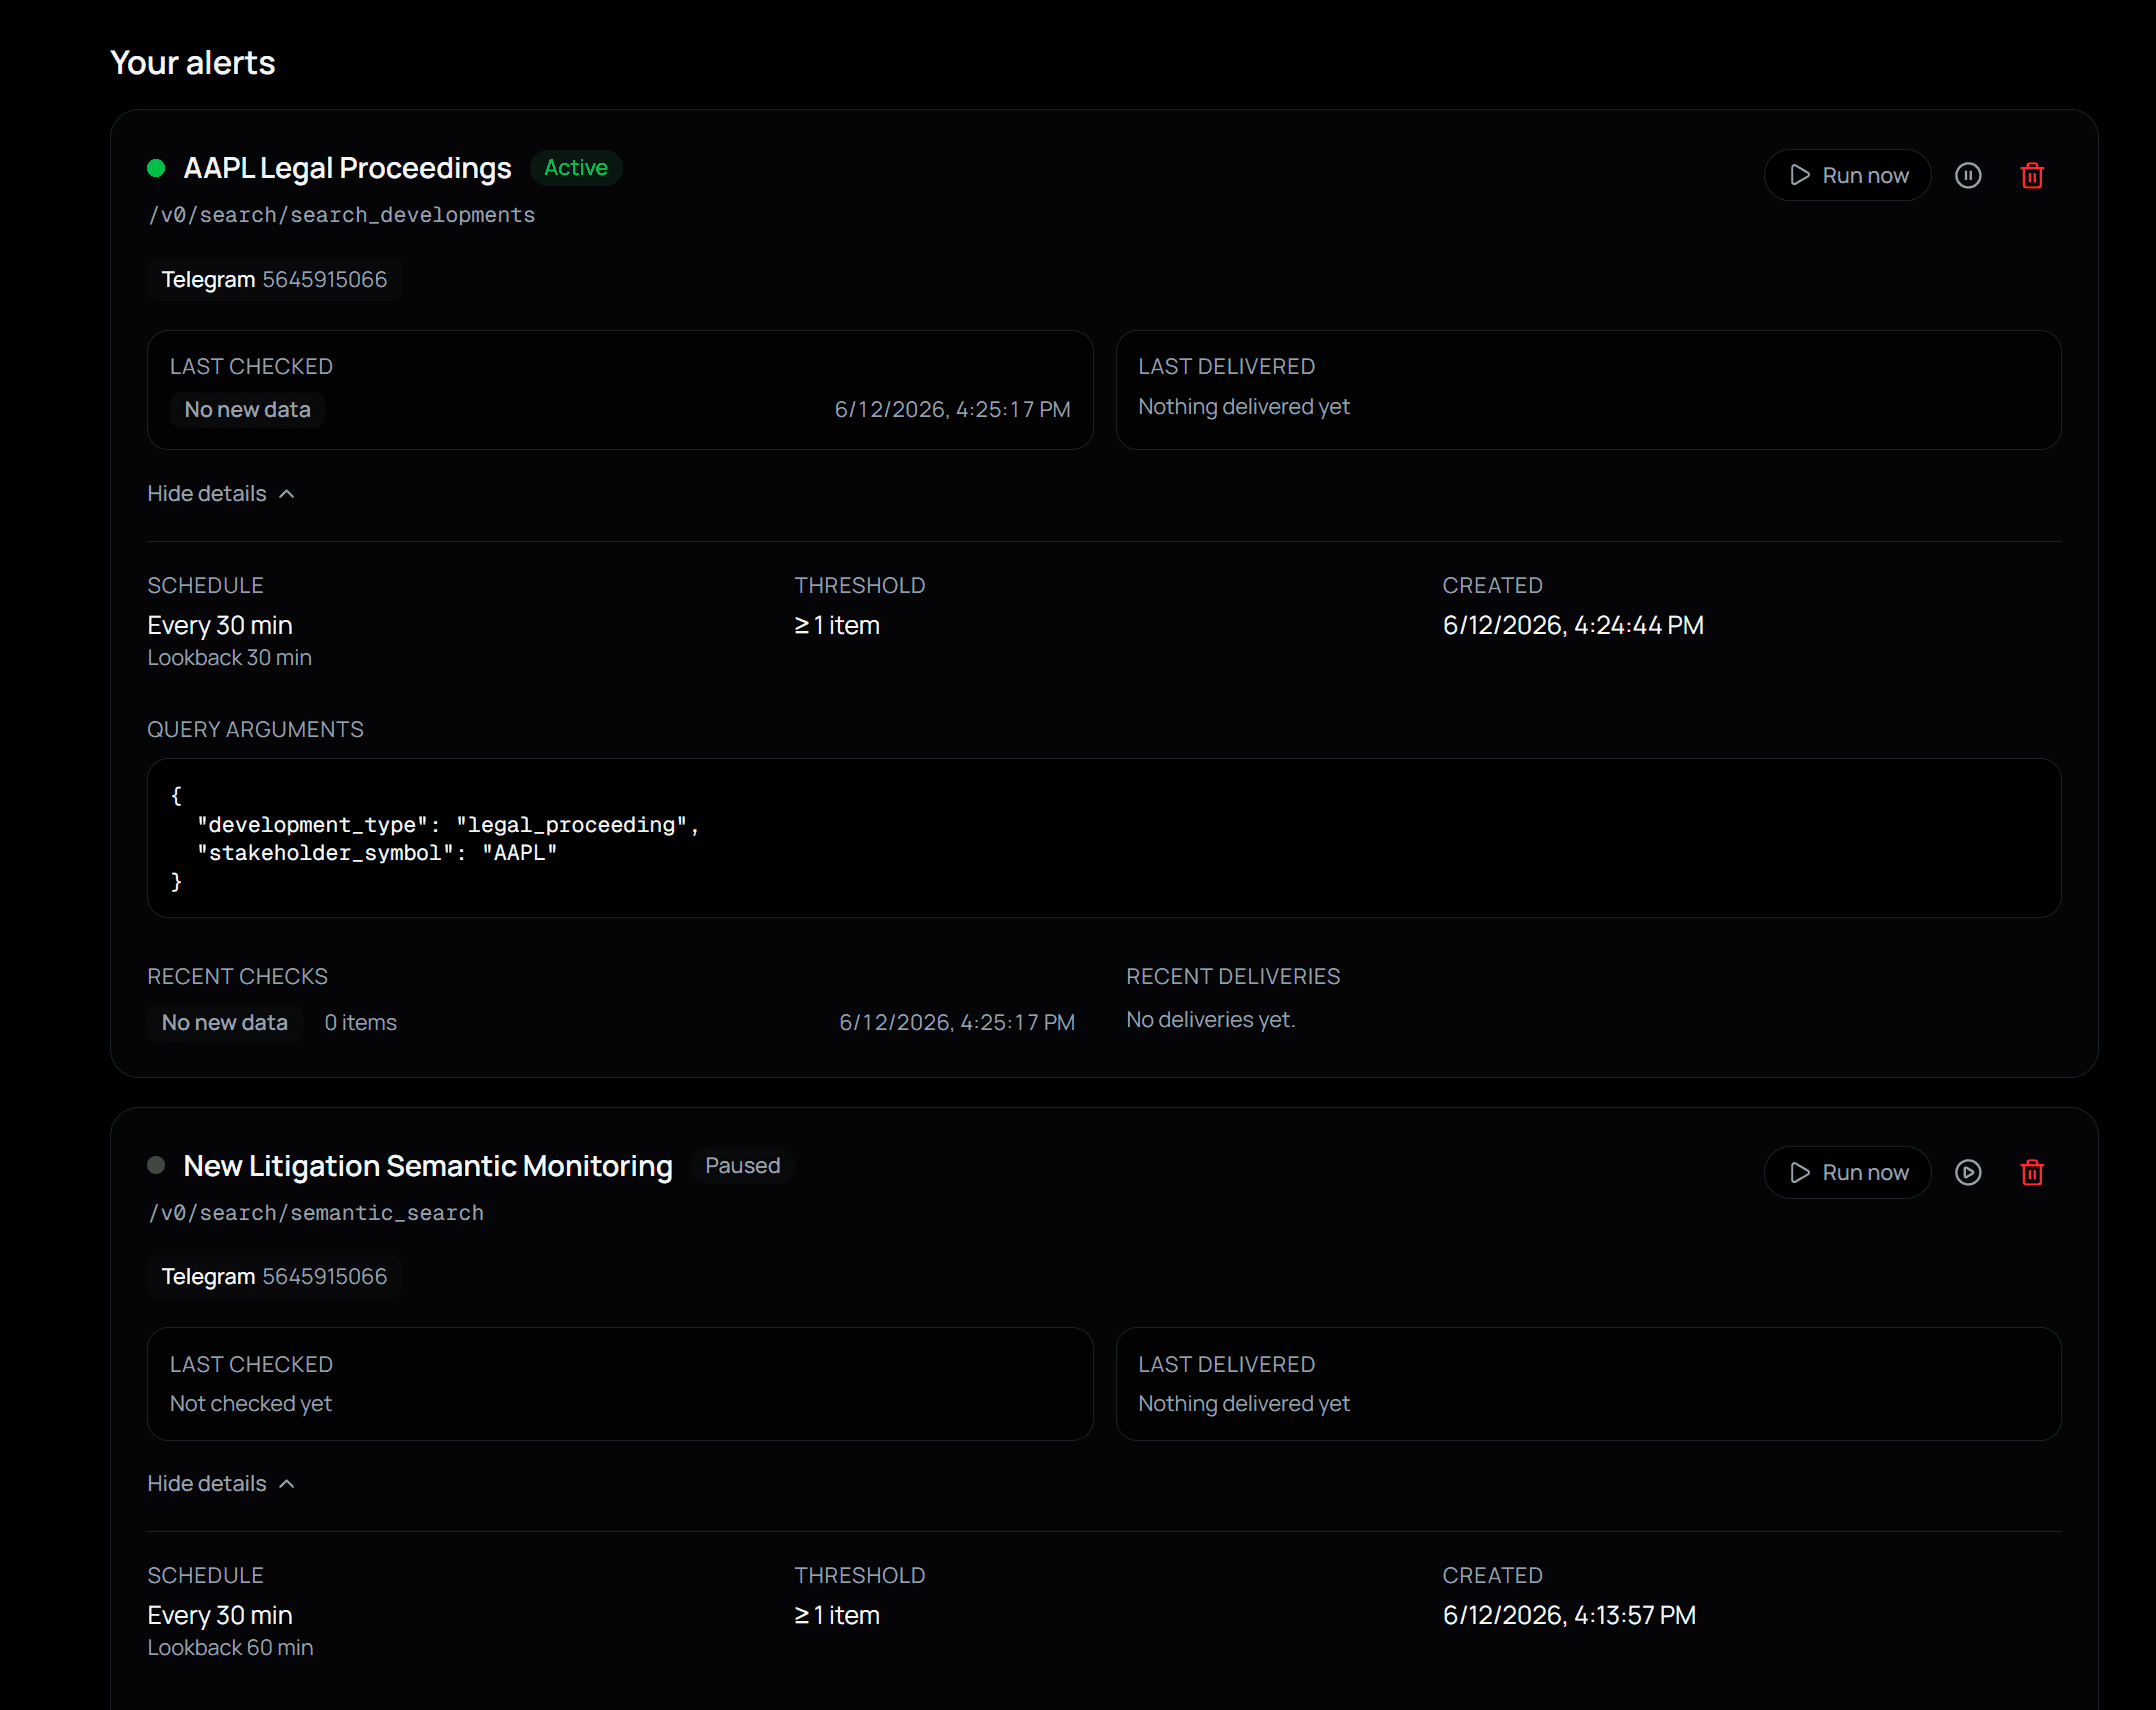Click the '0 items' count
2156x1710 pixels.
click(360, 1023)
